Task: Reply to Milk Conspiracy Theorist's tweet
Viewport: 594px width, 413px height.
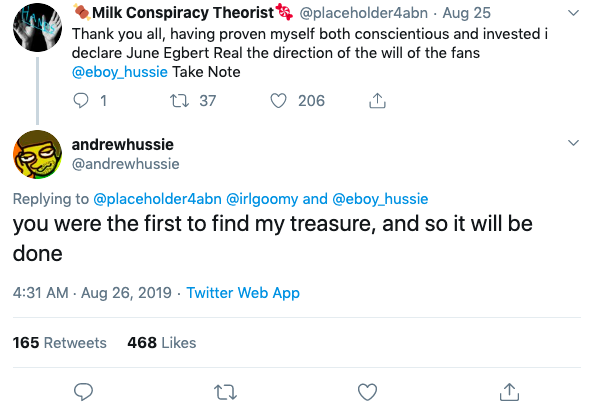Action: click(81, 100)
